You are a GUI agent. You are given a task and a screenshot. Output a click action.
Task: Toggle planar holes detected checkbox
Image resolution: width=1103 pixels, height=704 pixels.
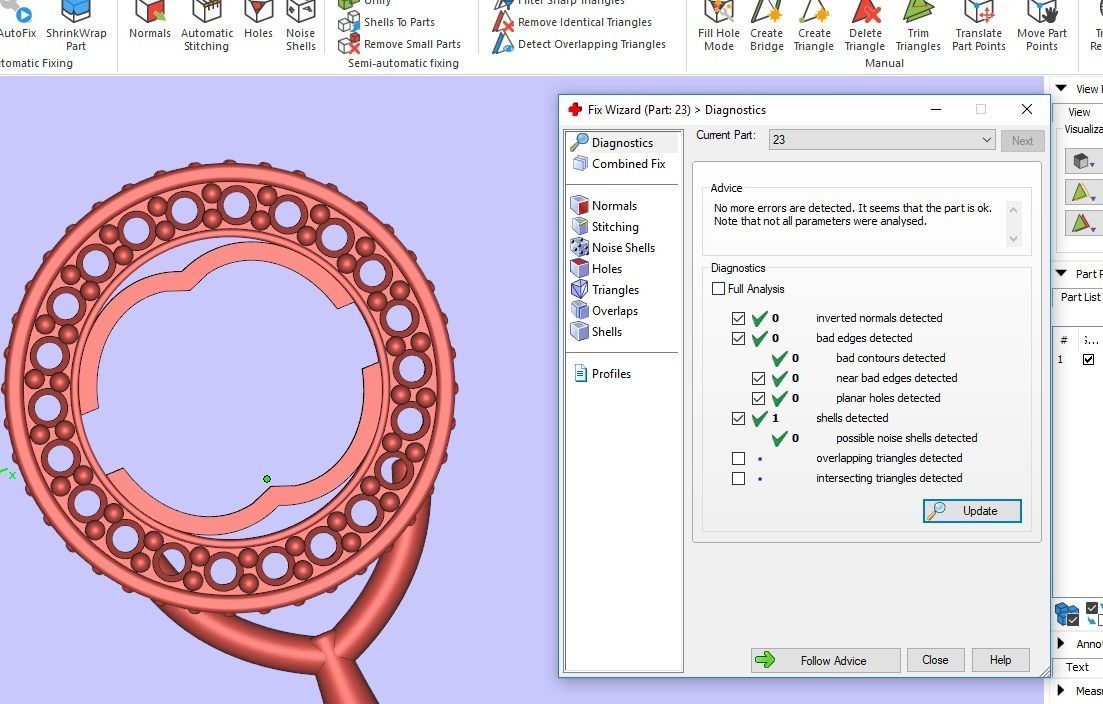(x=758, y=398)
